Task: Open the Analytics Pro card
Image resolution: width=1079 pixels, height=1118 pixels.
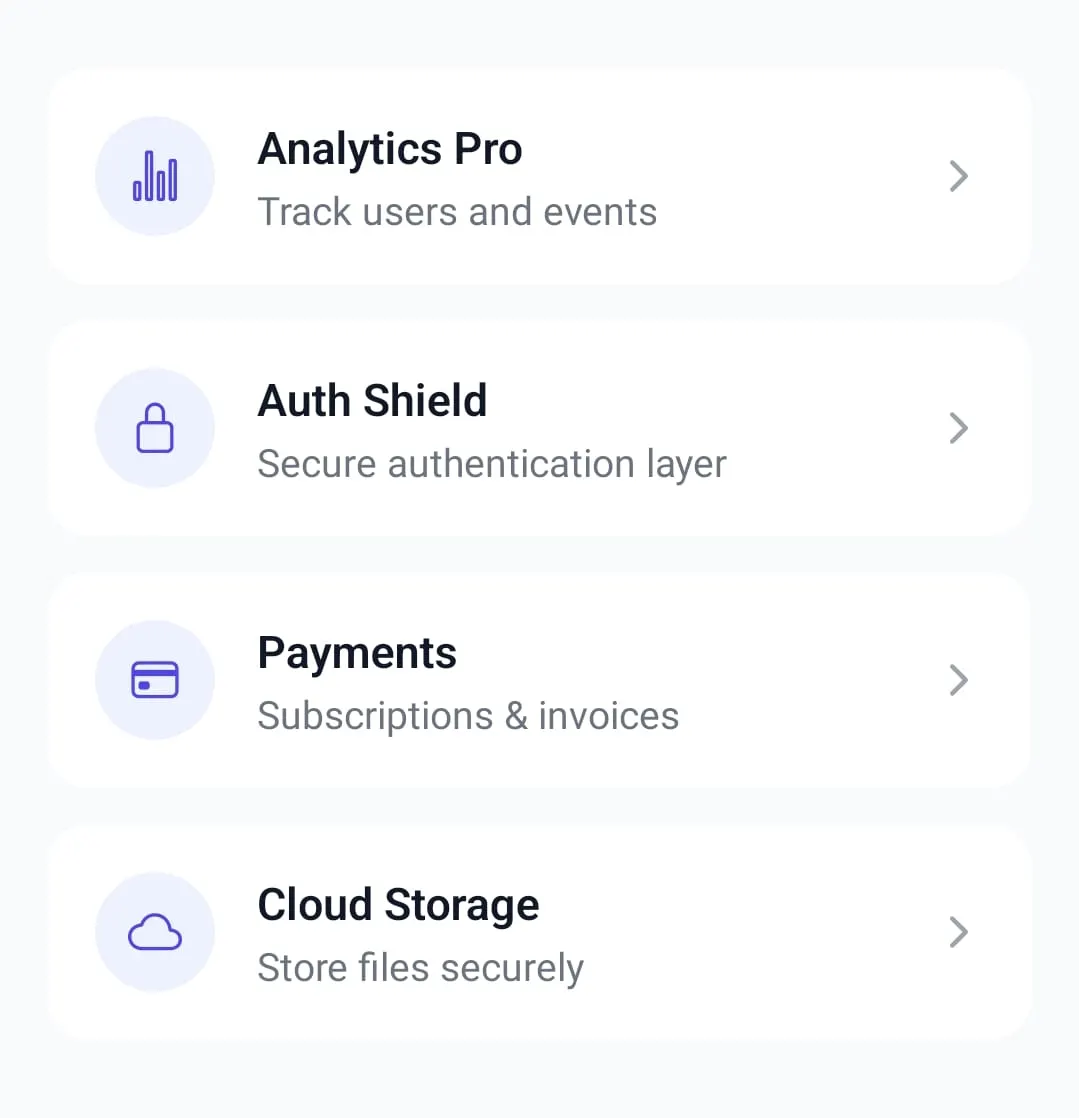Action: tap(540, 177)
